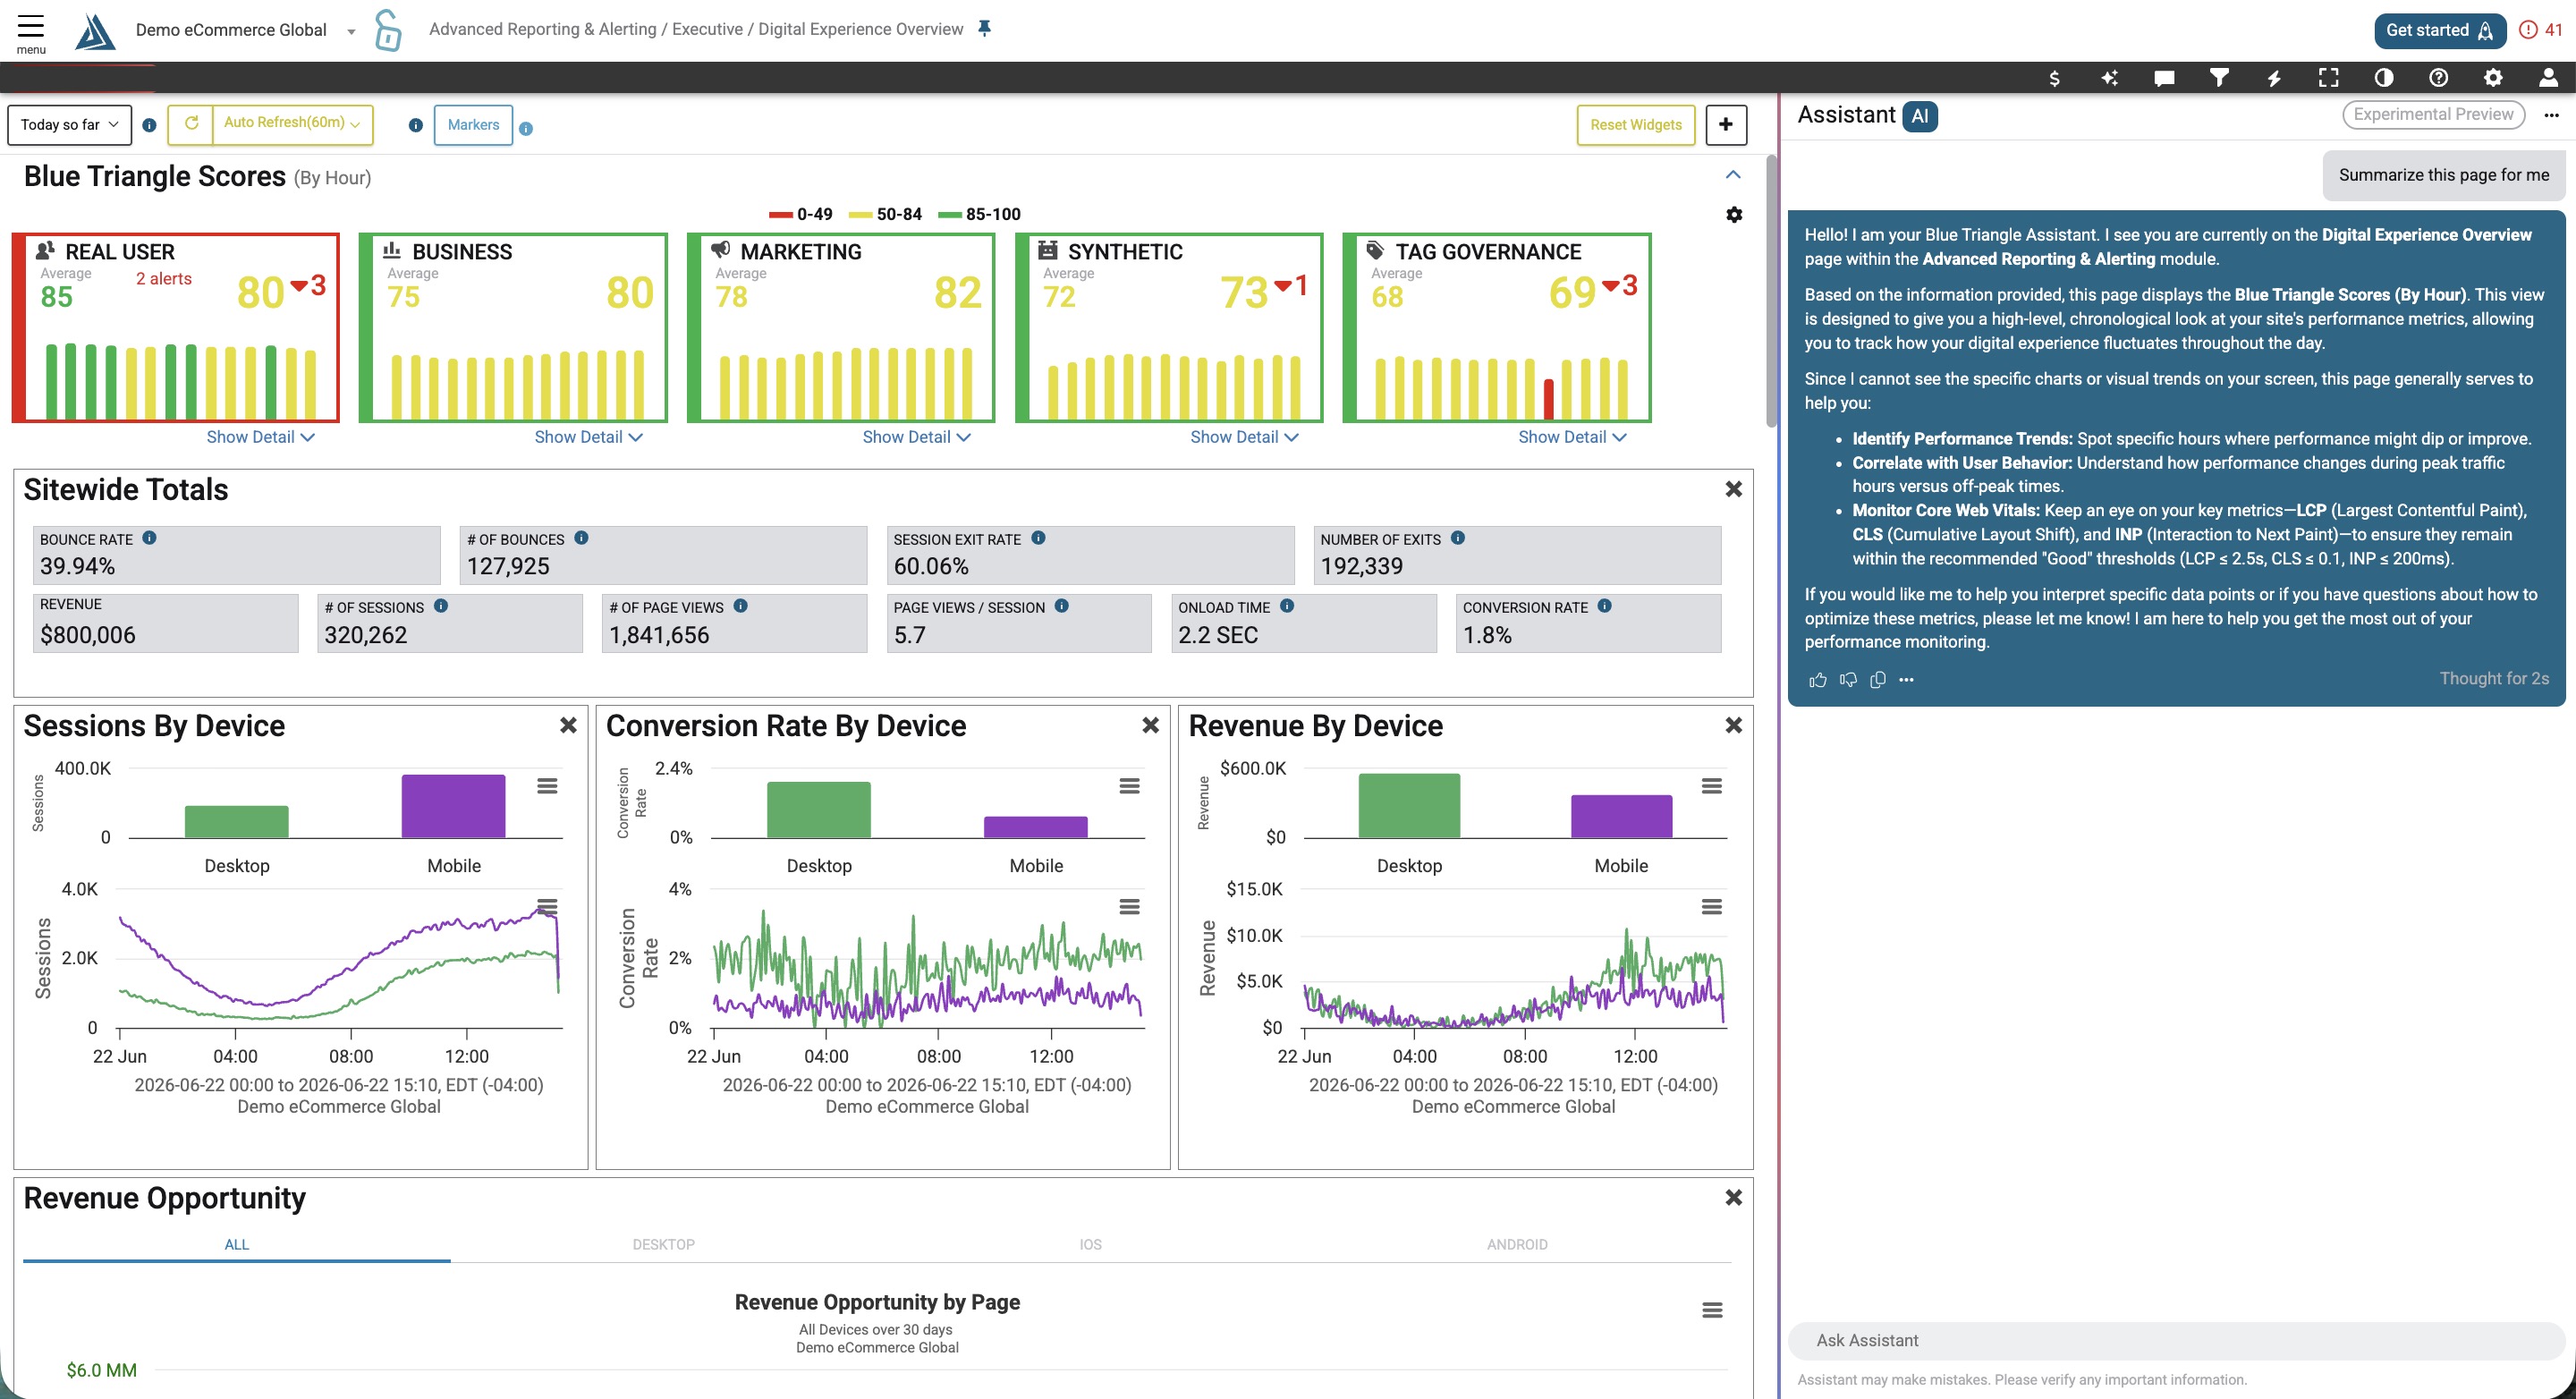Click the Blue Triangle logo

[x=95, y=31]
